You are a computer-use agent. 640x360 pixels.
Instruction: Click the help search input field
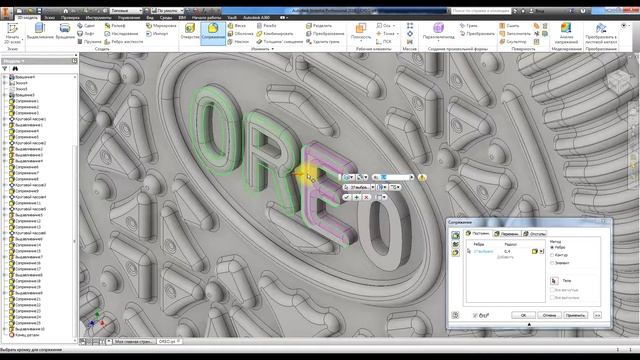coord(481,11)
